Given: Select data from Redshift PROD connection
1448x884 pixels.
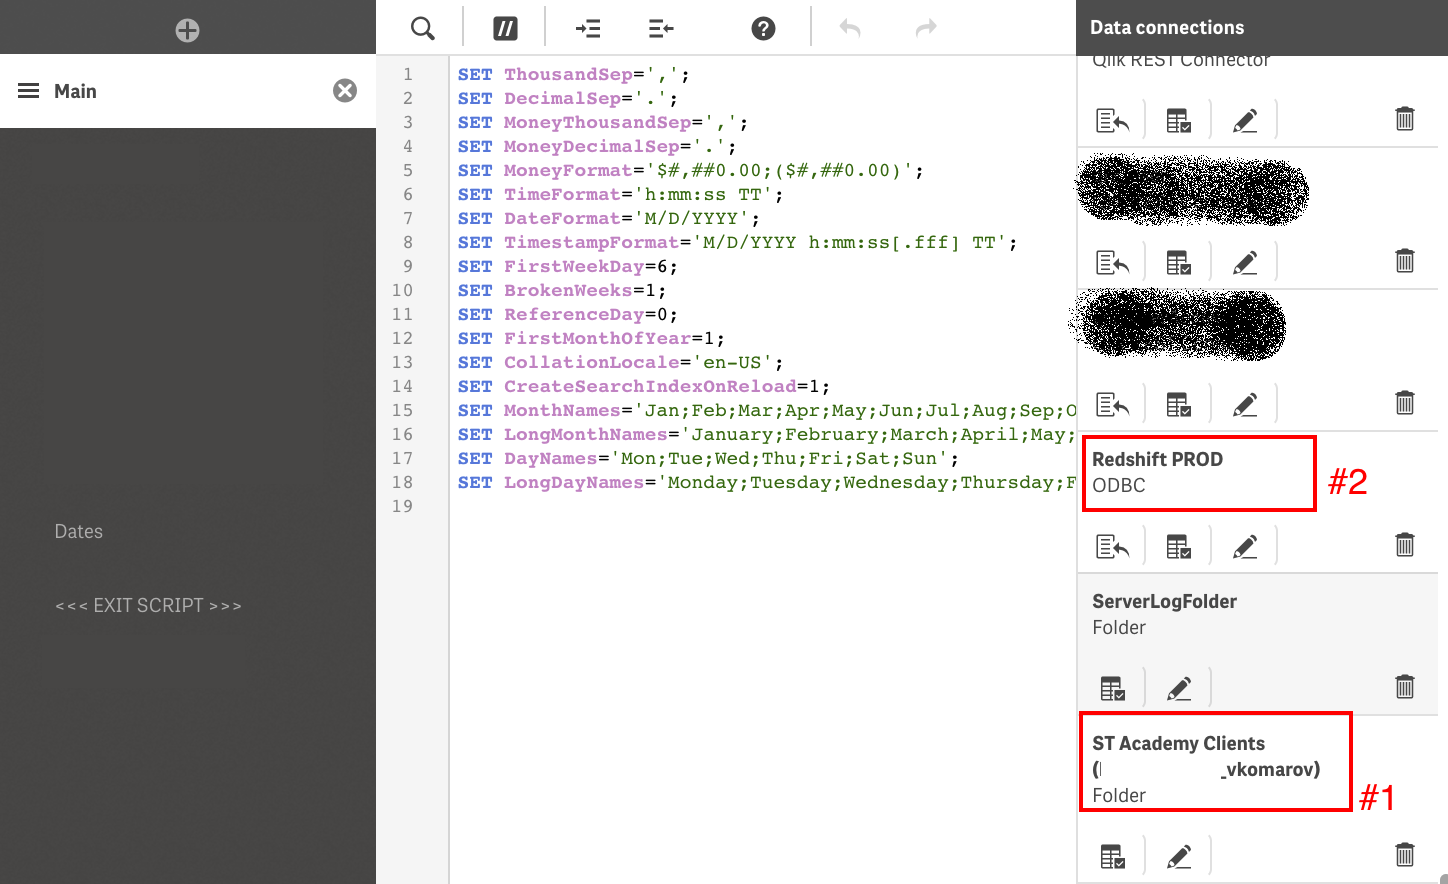Looking at the screenshot, I should [x=1179, y=546].
